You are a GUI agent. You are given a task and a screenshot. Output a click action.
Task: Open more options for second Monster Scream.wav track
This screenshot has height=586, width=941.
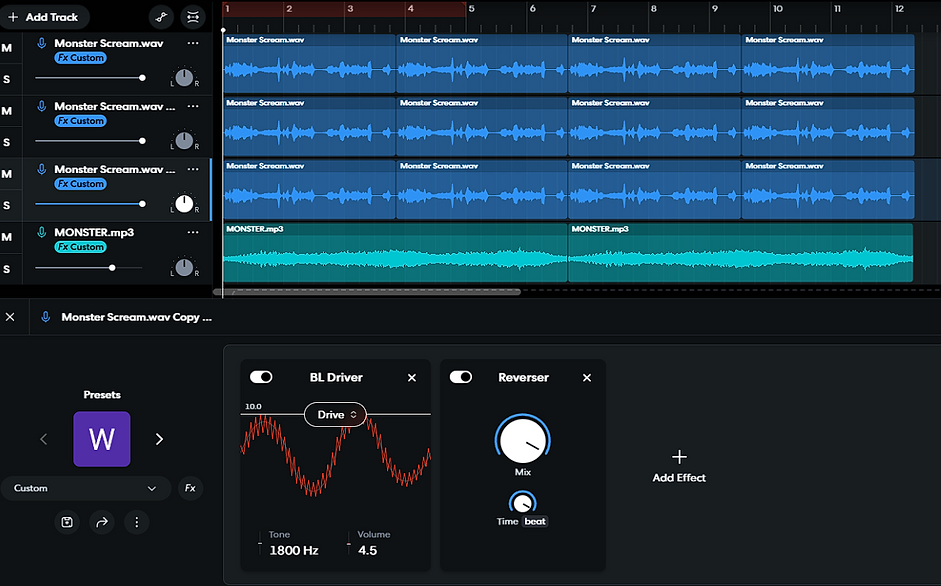(193, 106)
